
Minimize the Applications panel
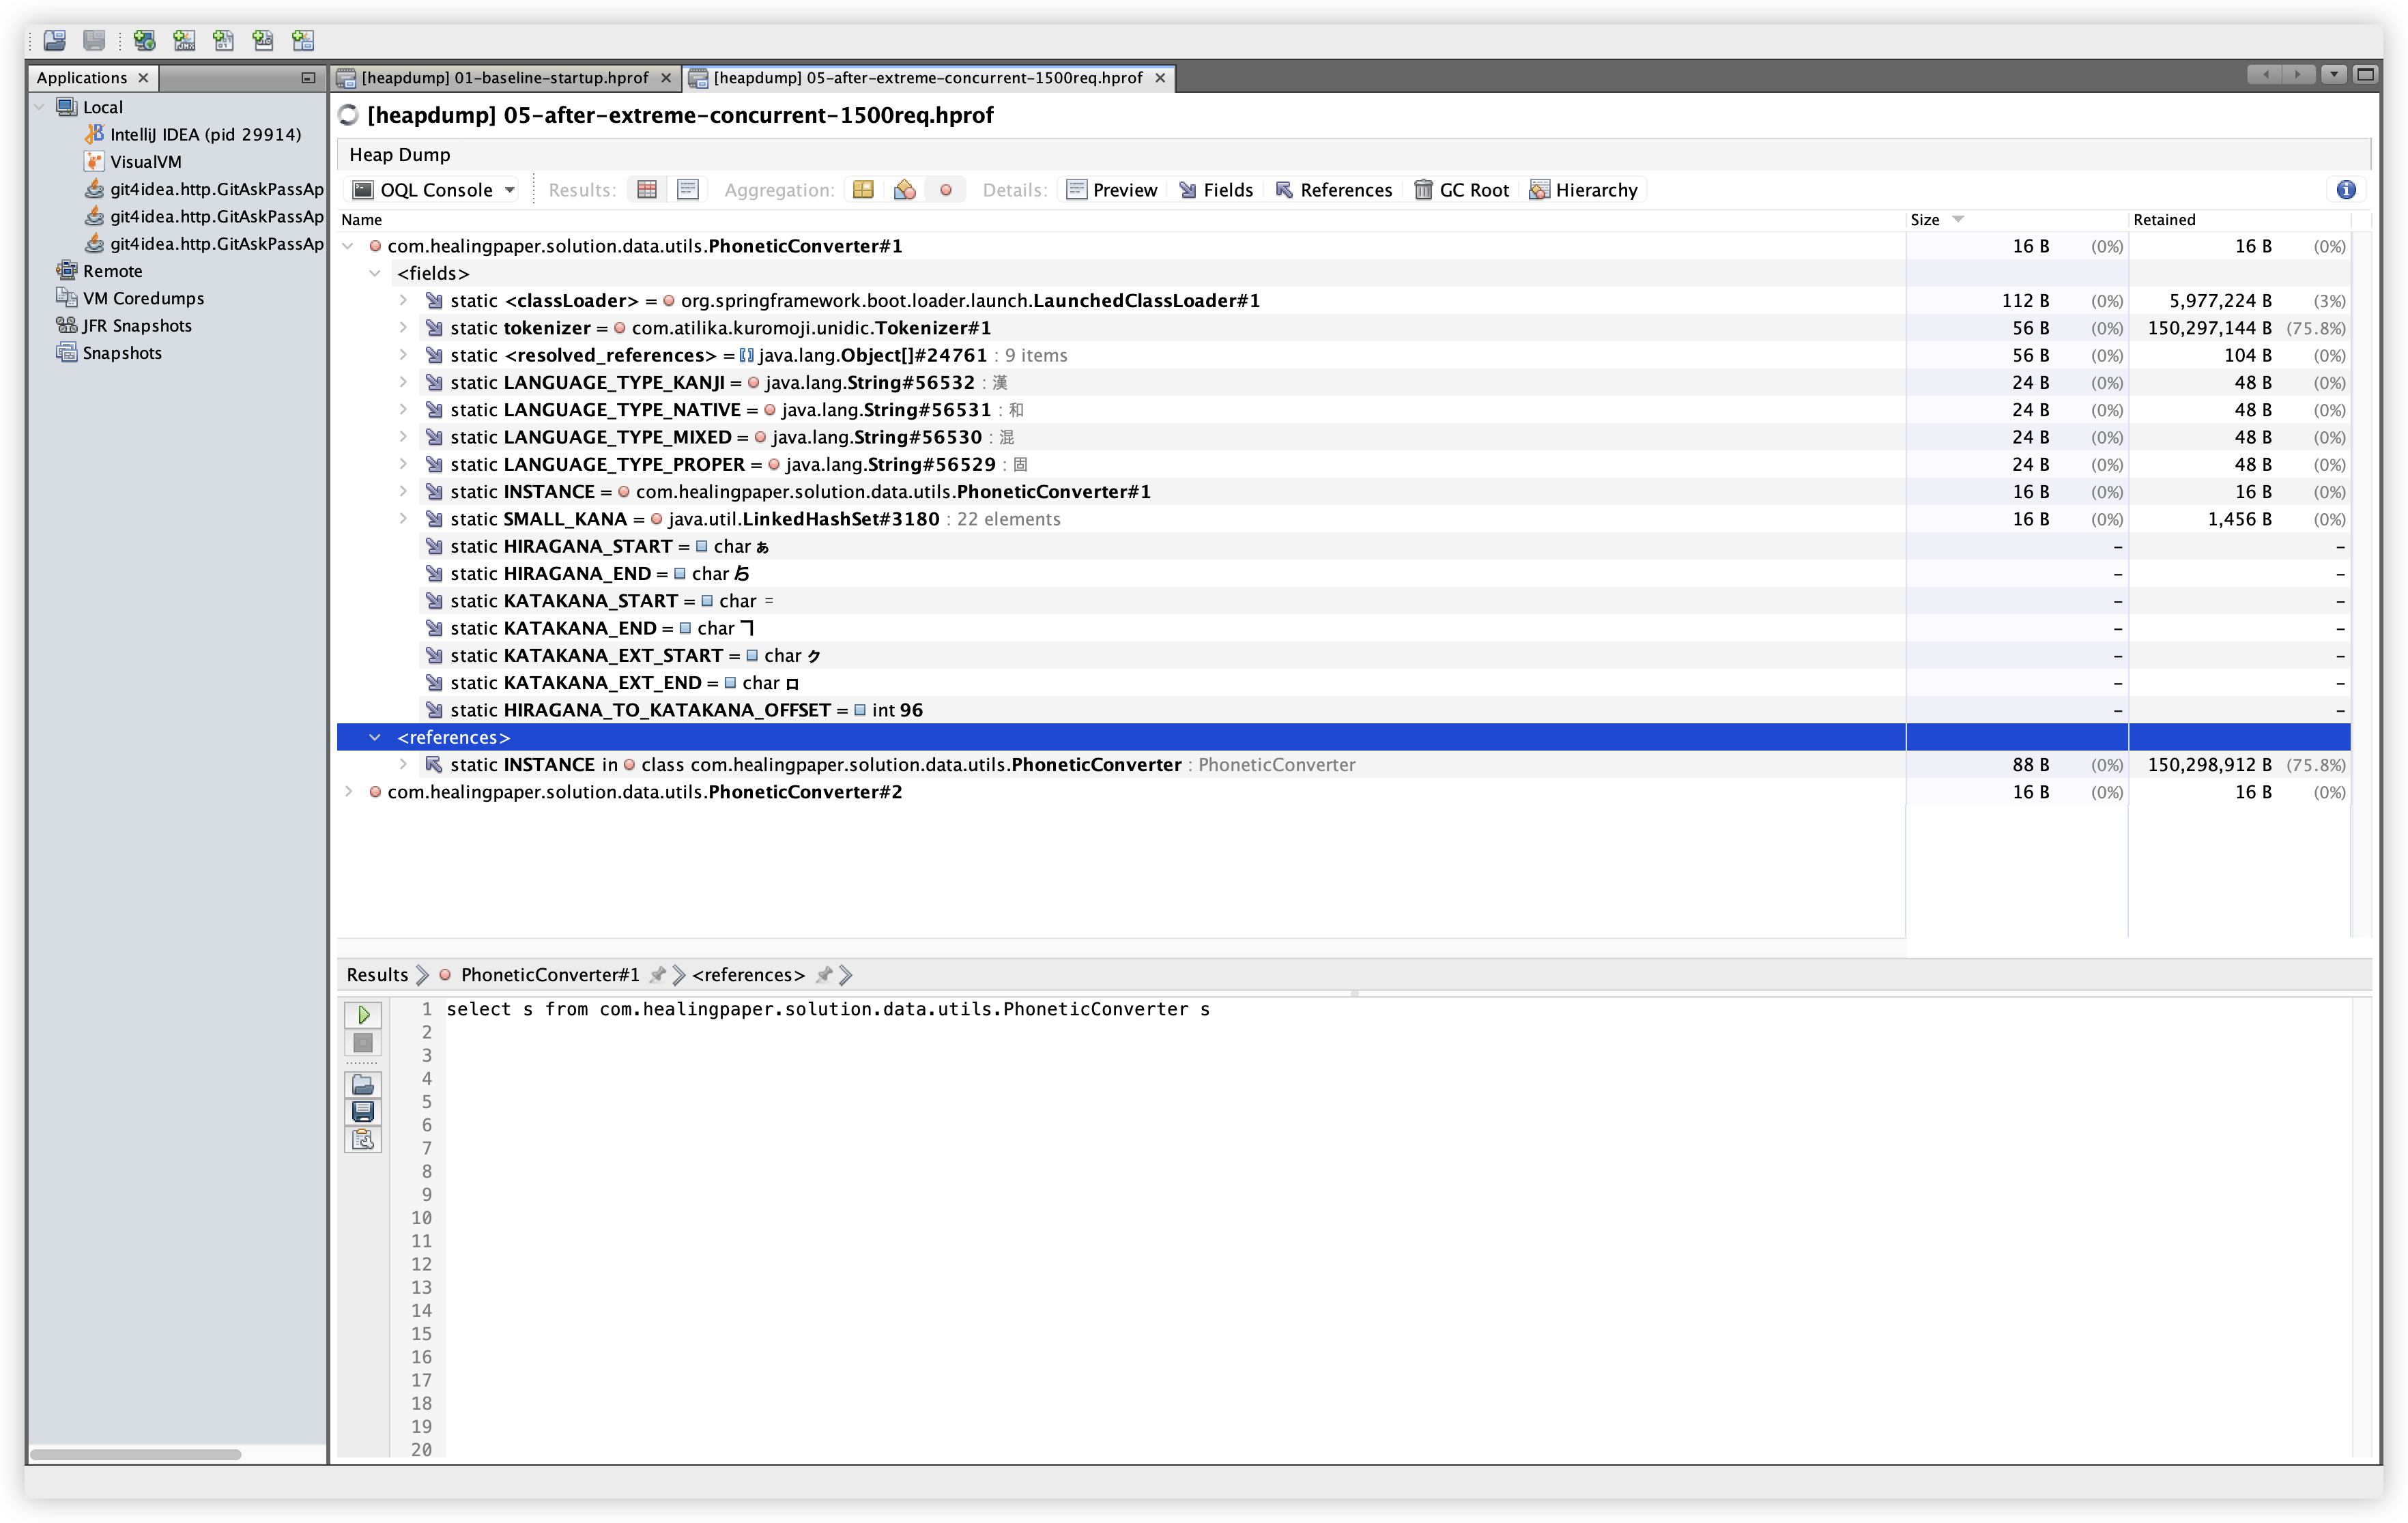308,78
